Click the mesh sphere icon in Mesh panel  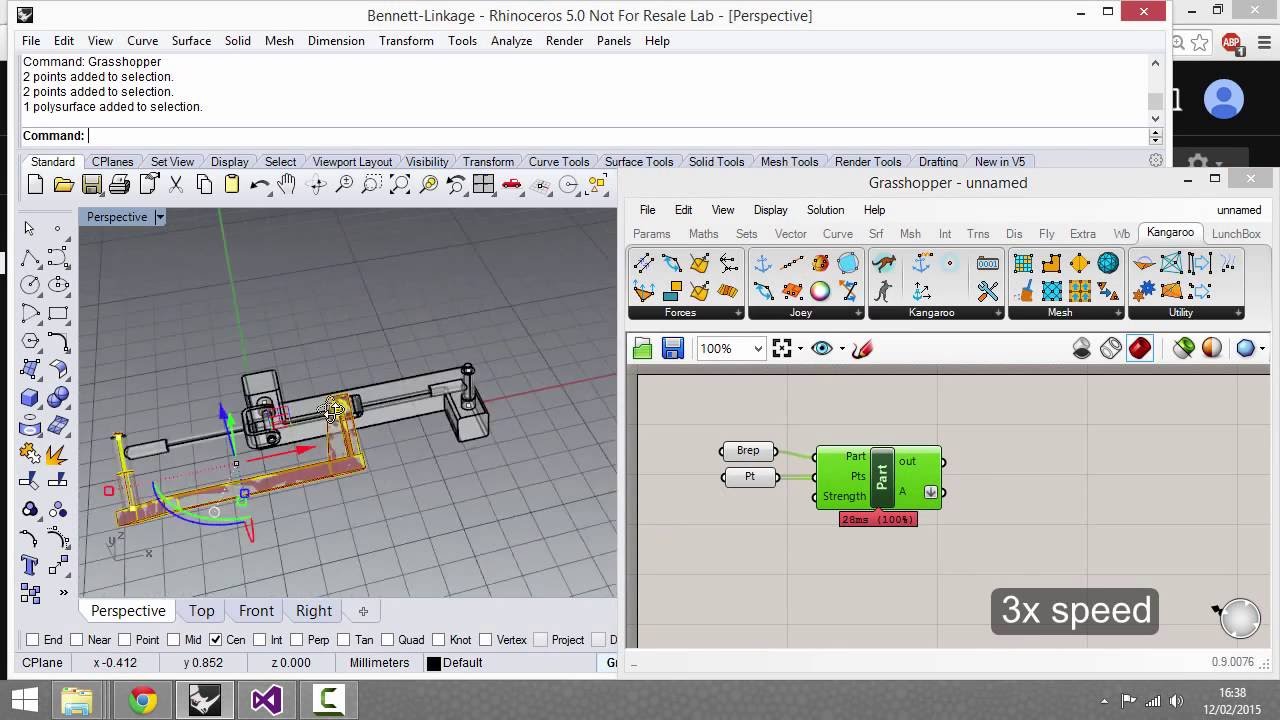pos(1108,264)
